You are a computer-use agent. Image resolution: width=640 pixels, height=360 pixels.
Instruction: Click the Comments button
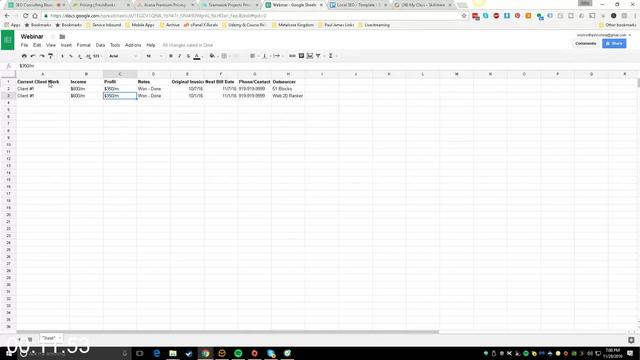click(x=585, y=43)
